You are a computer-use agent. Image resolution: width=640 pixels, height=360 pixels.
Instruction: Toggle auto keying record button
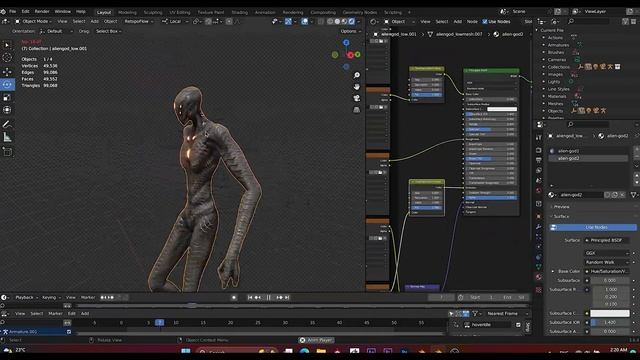pos(234,298)
